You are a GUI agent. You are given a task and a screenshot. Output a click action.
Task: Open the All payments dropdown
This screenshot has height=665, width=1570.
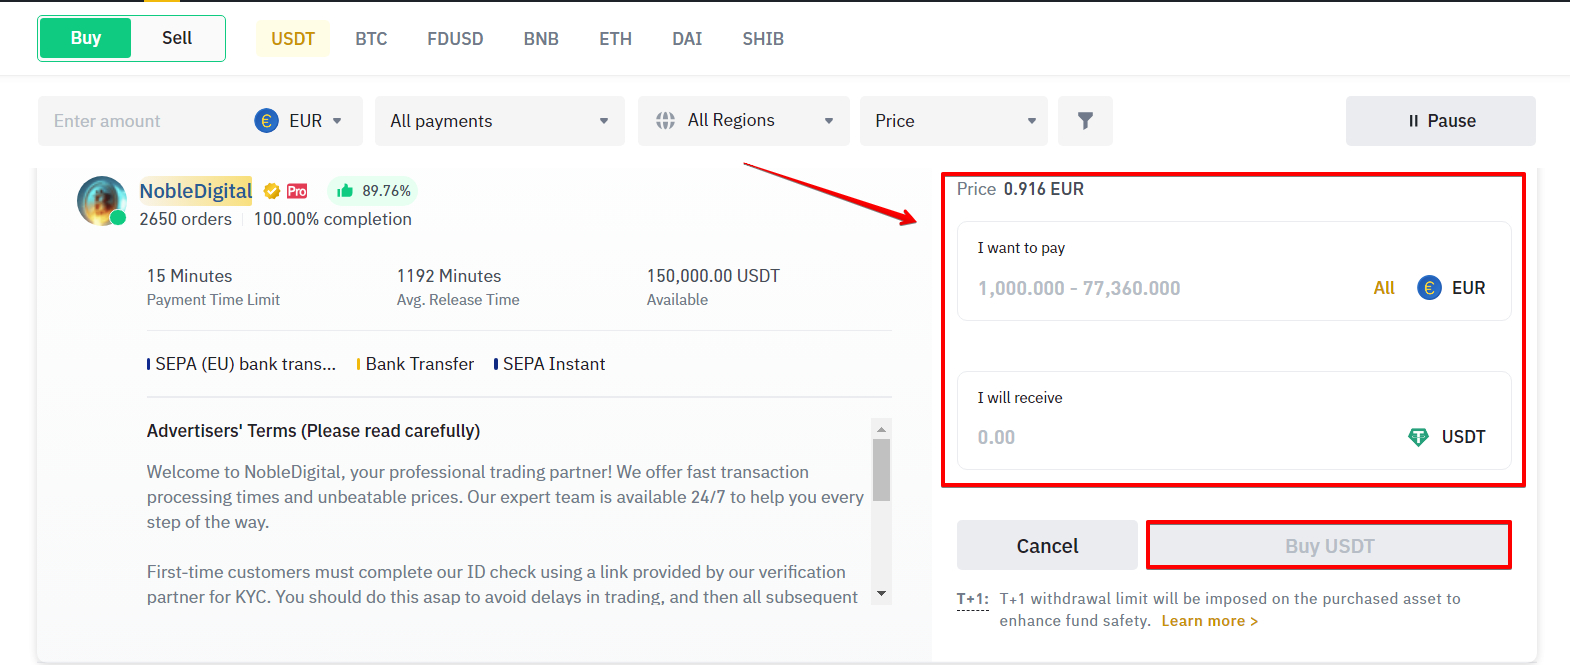point(500,121)
